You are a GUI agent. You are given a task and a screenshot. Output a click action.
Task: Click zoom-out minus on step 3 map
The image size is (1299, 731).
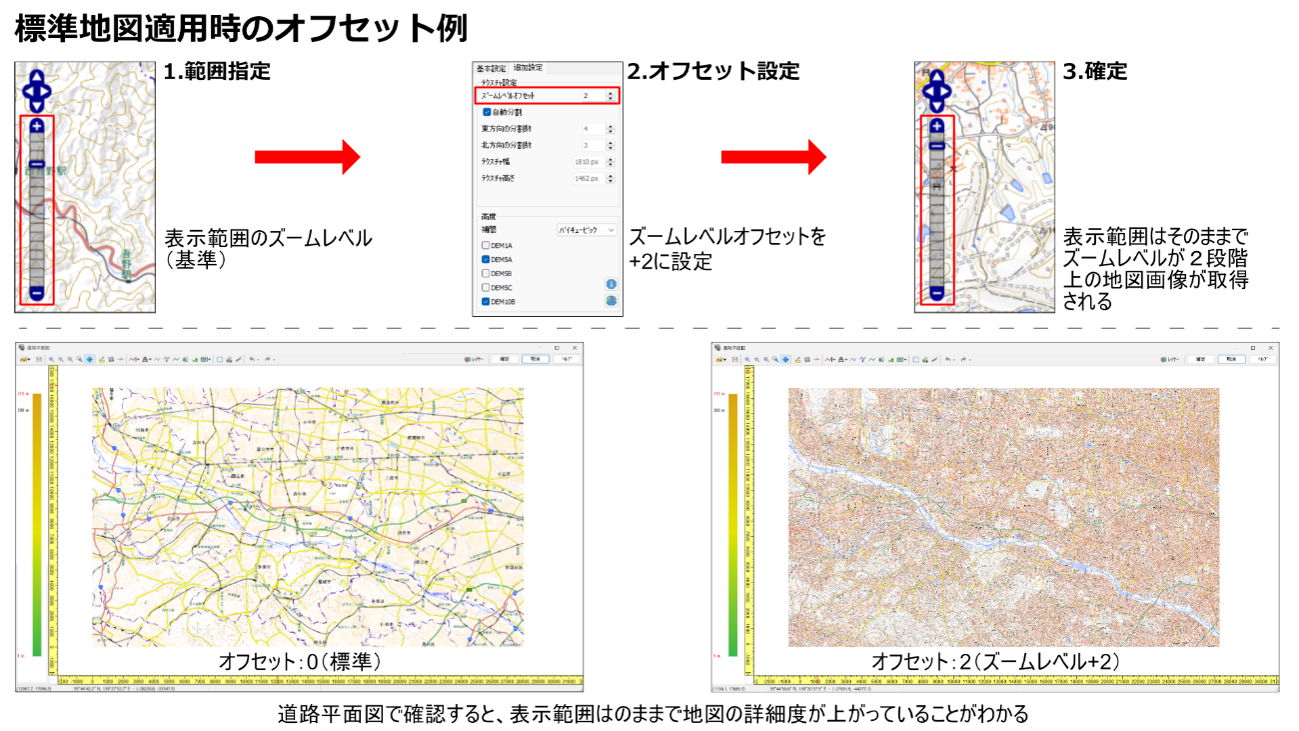[x=936, y=293]
